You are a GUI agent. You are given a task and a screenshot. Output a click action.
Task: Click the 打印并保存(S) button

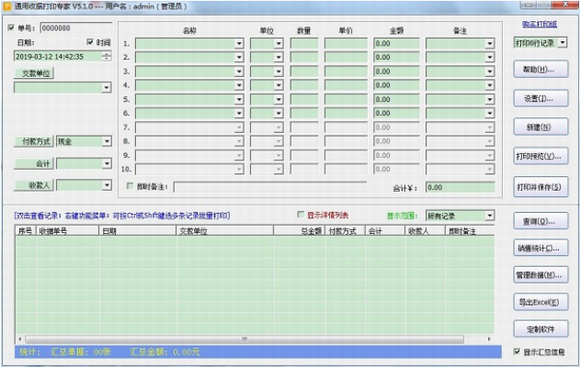[x=540, y=187]
